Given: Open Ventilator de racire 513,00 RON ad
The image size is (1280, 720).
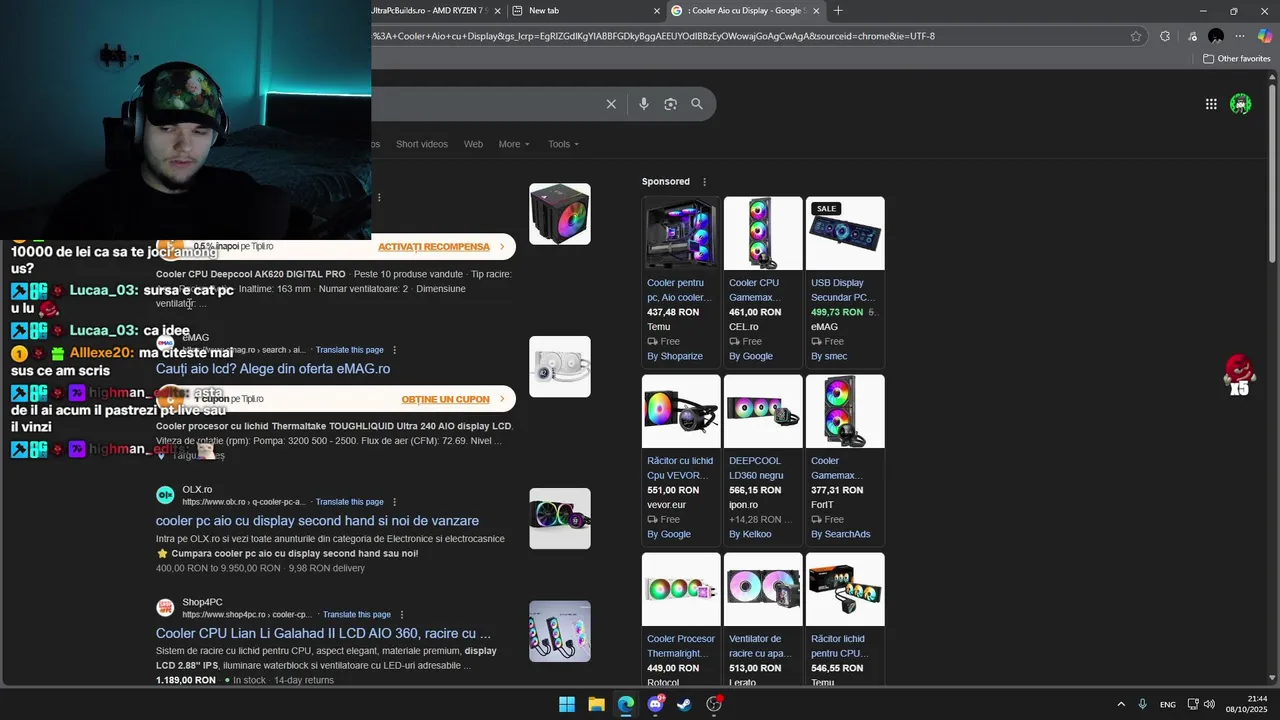Looking at the screenshot, I should coord(763,619).
